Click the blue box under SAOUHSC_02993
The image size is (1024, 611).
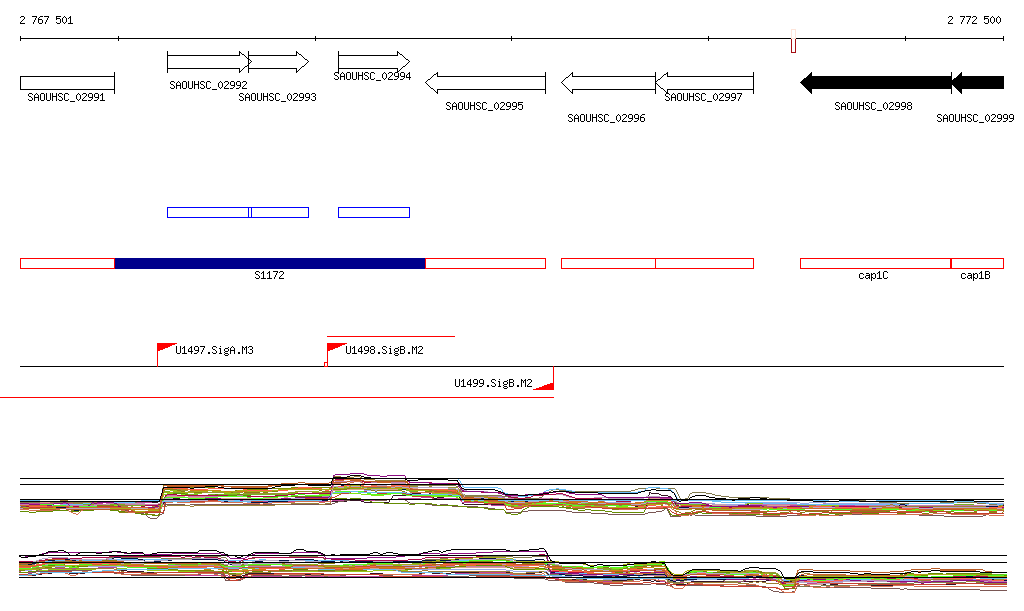pyautogui.click(x=280, y=212)
